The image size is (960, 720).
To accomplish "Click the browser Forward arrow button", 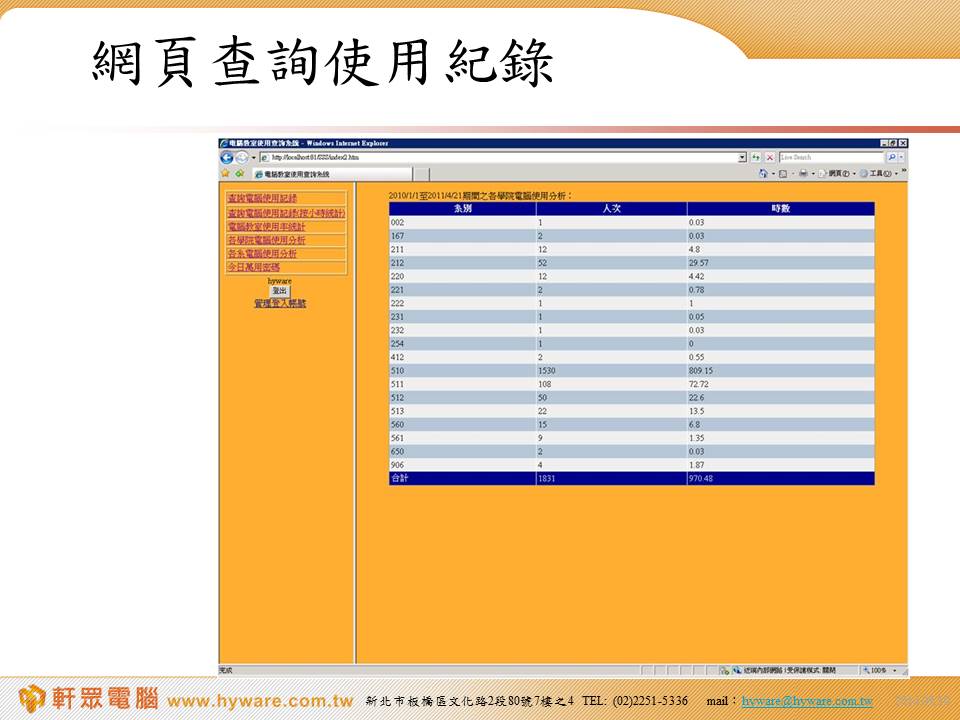I will pos(241,158).
